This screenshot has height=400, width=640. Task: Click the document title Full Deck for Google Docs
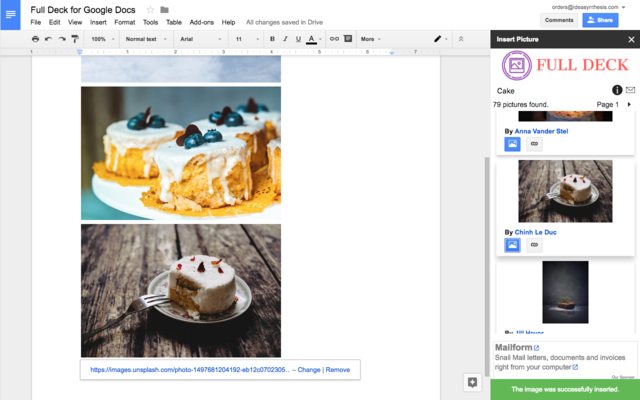point(83,10)
